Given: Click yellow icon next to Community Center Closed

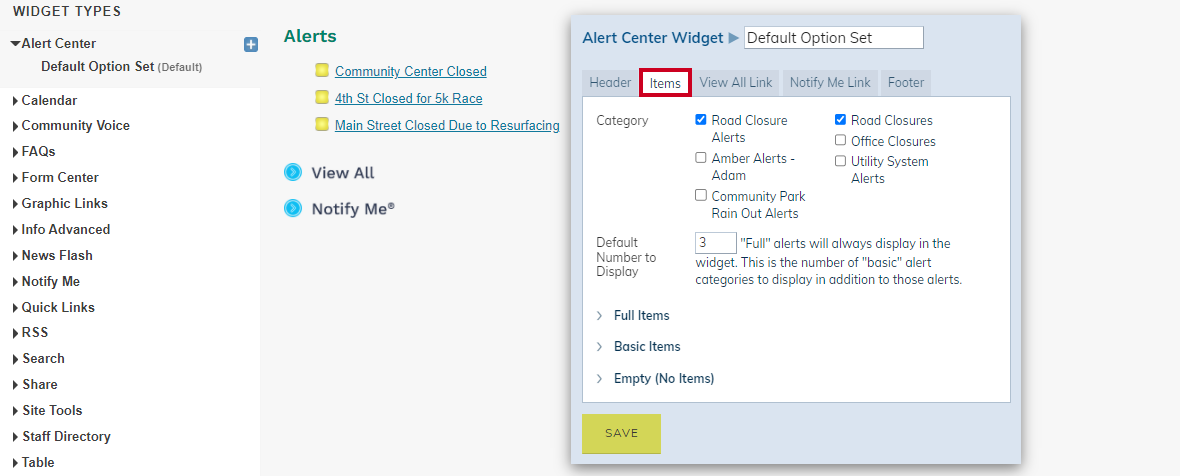Looking at the screenshot, I should point(322,71).
